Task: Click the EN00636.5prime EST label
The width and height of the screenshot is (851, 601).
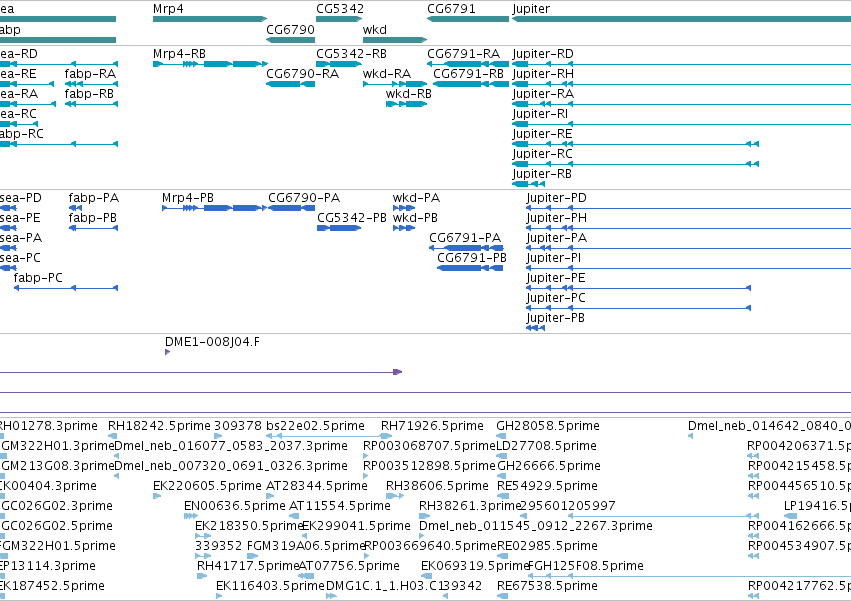Action: click(234, 506)
